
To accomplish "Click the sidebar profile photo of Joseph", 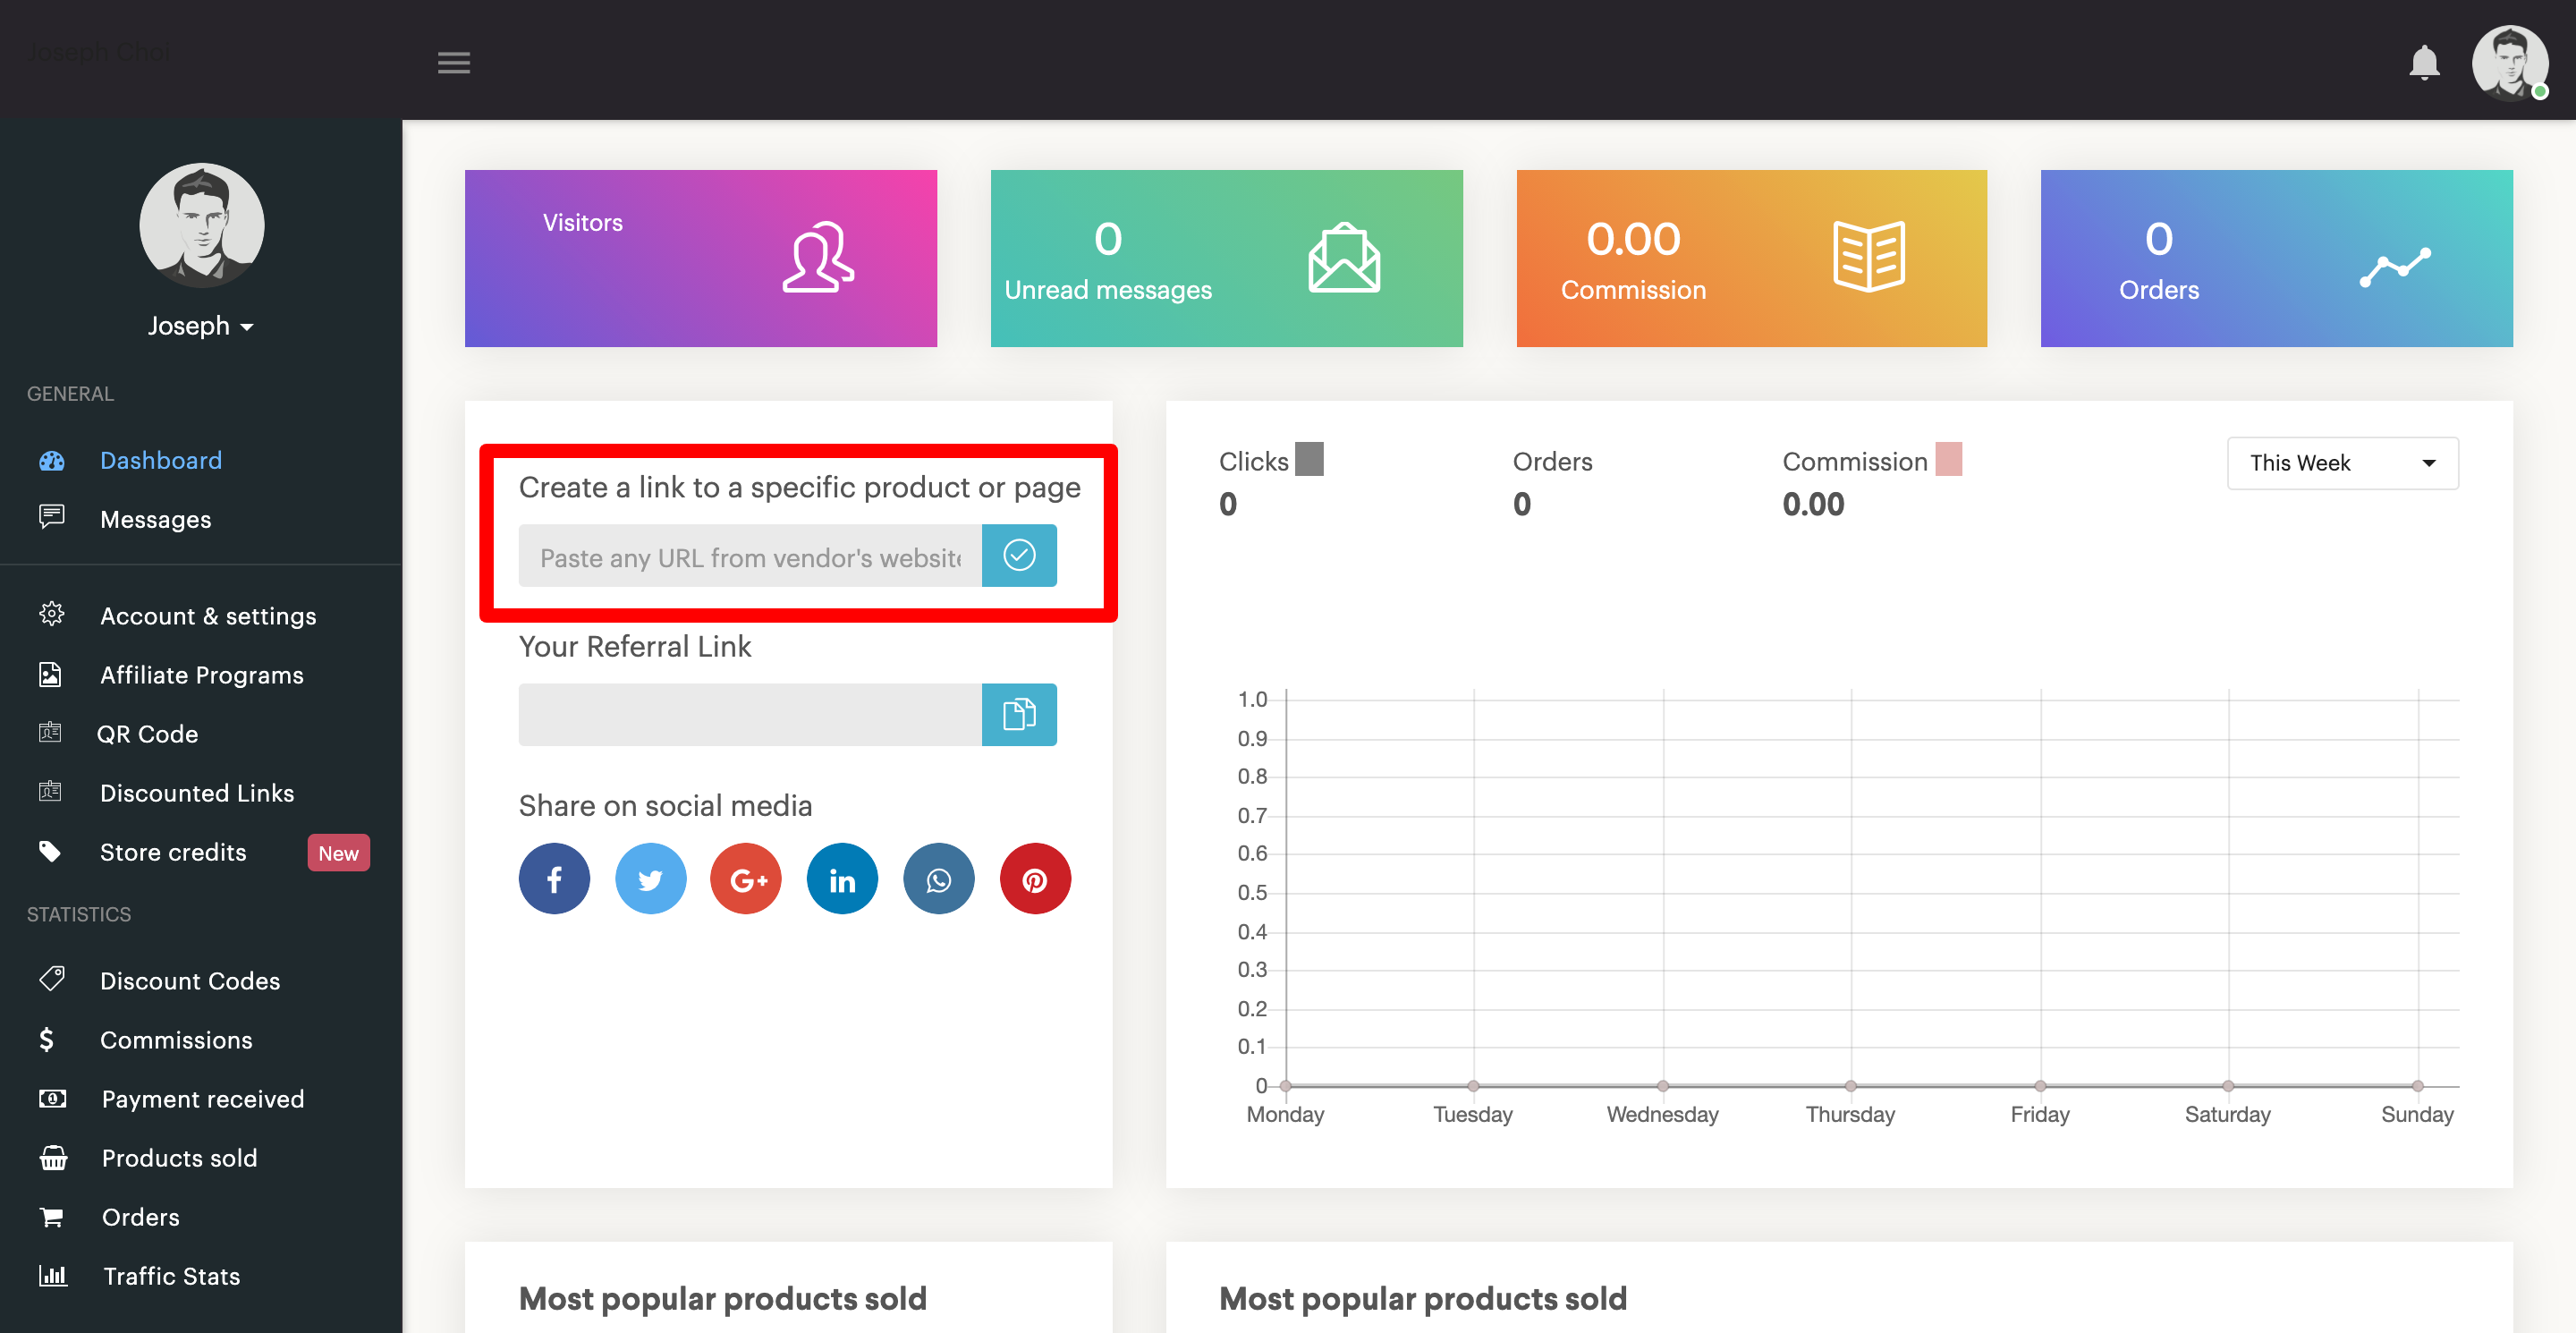I will (x=202, y=225).
